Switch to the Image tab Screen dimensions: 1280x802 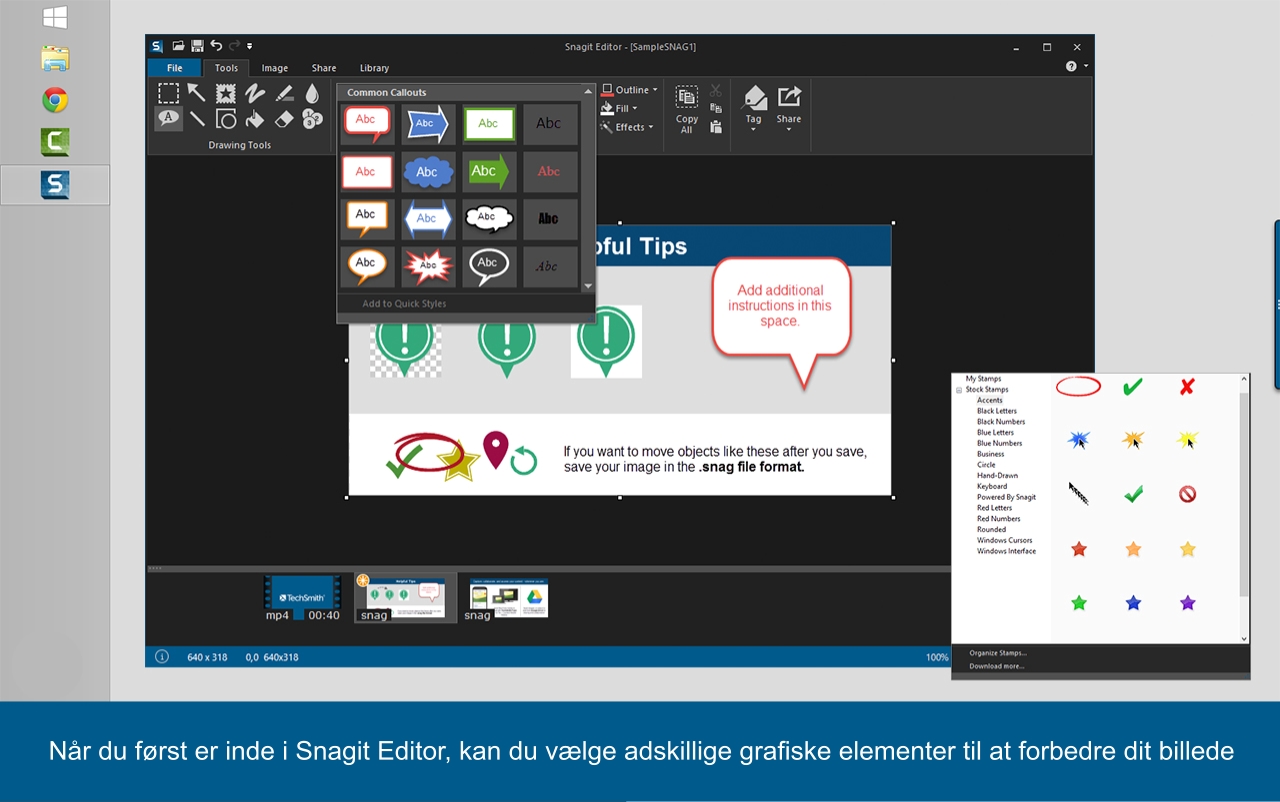click(274, 67)
